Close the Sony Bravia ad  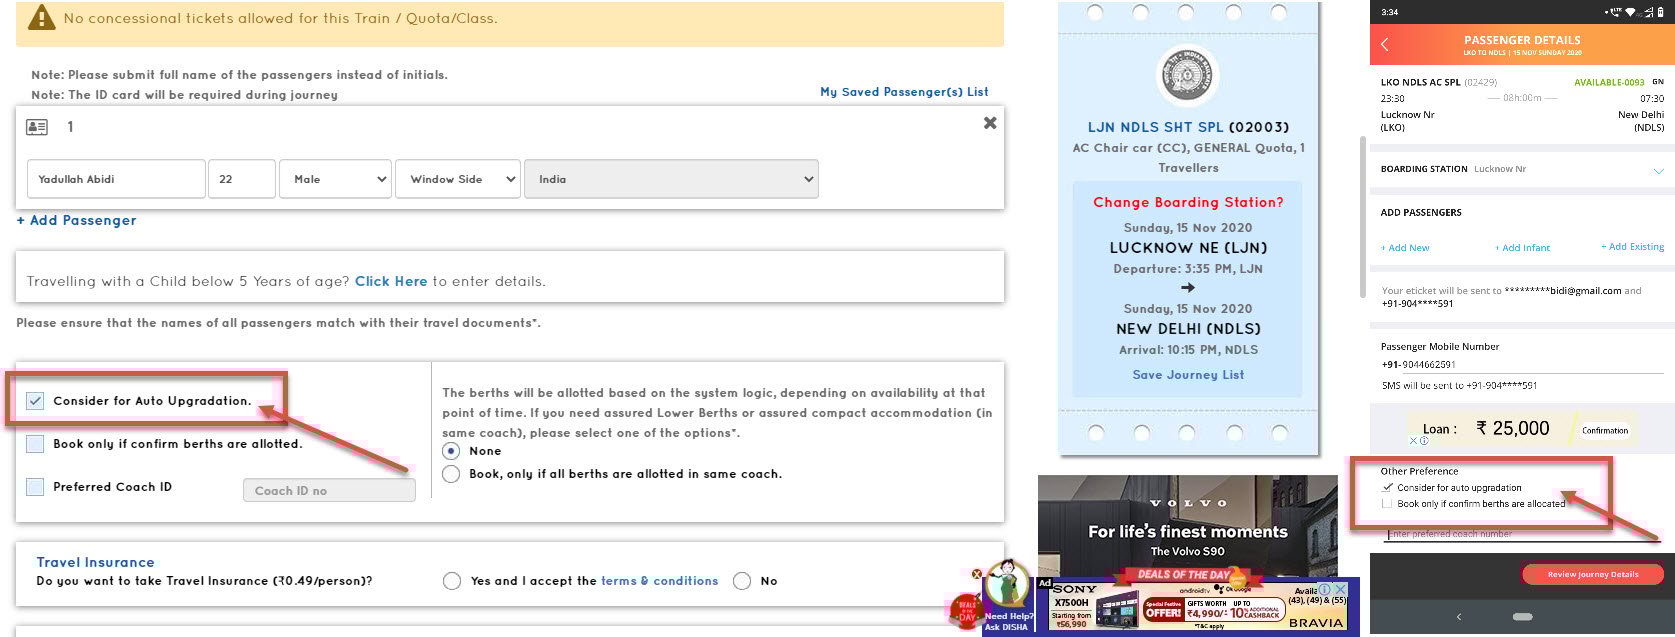pyautogui.click(x=1340, y=590)
